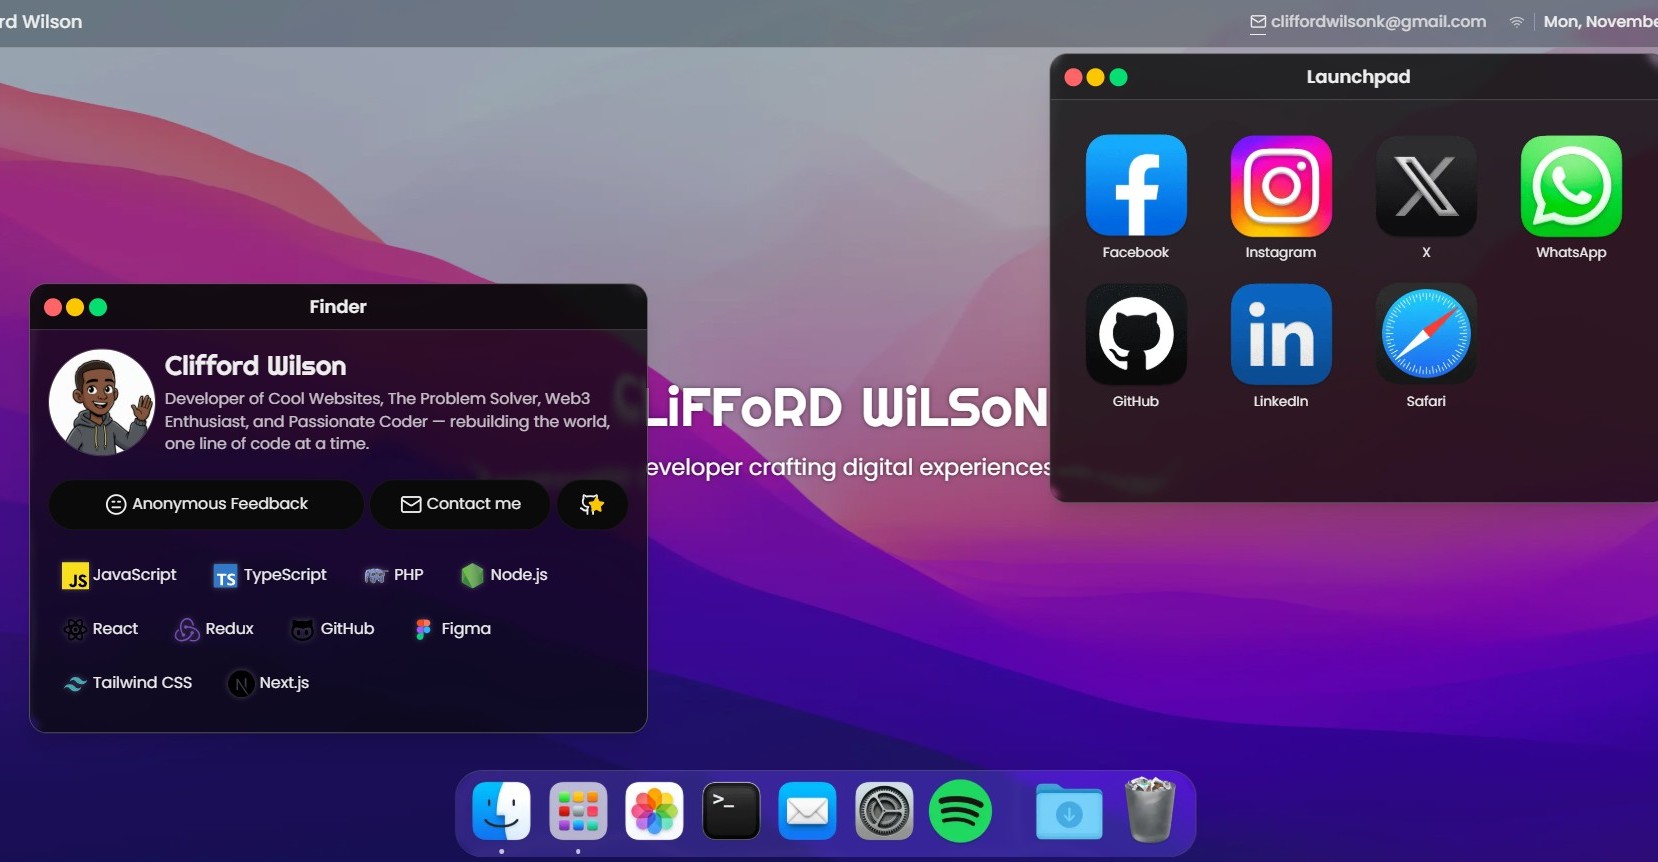This screenshot has width=1658, height=862.
Task: Click the Node.js skill badge
Action: pyautogui.click(x=503, y=575)
